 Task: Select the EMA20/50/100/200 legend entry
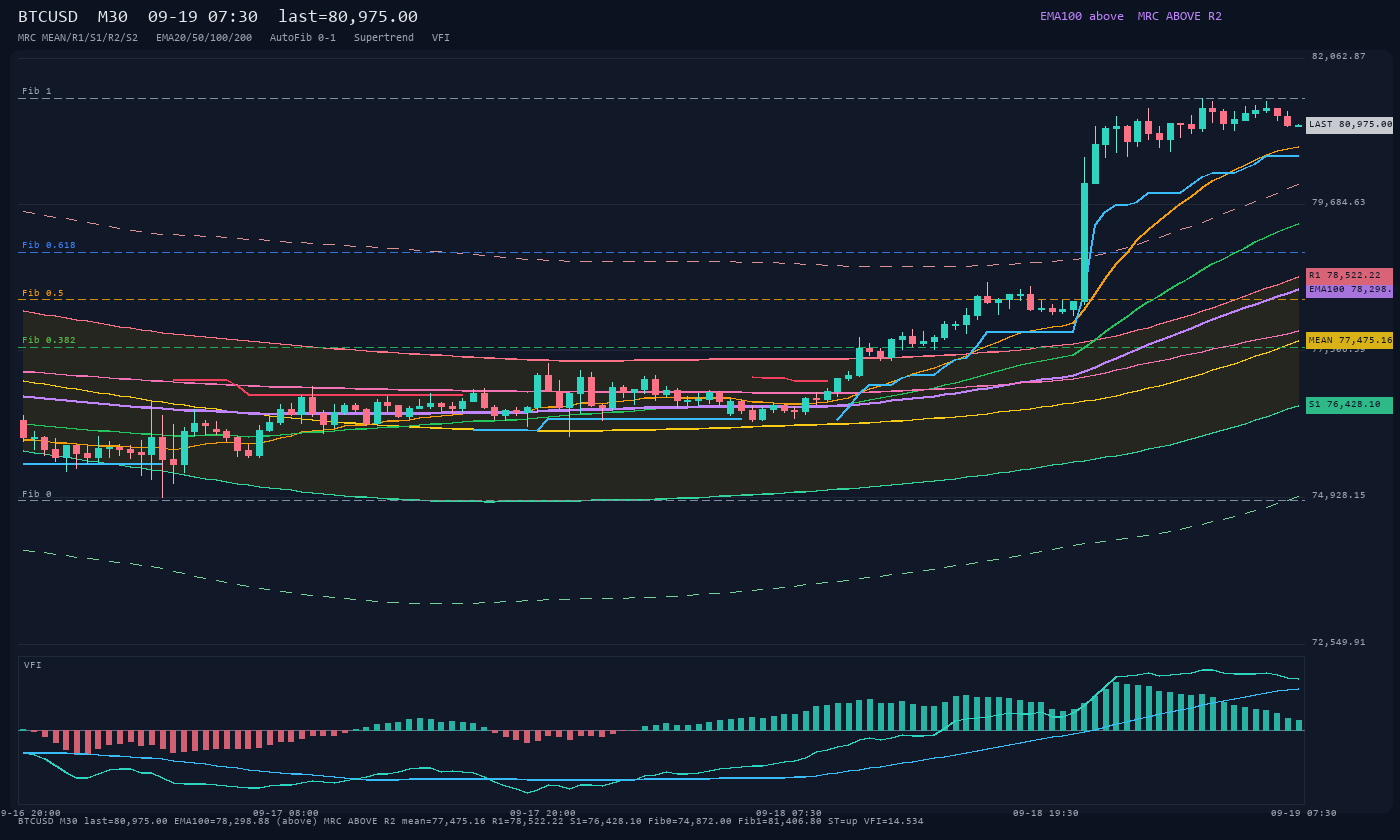click(x=204, y=37)
